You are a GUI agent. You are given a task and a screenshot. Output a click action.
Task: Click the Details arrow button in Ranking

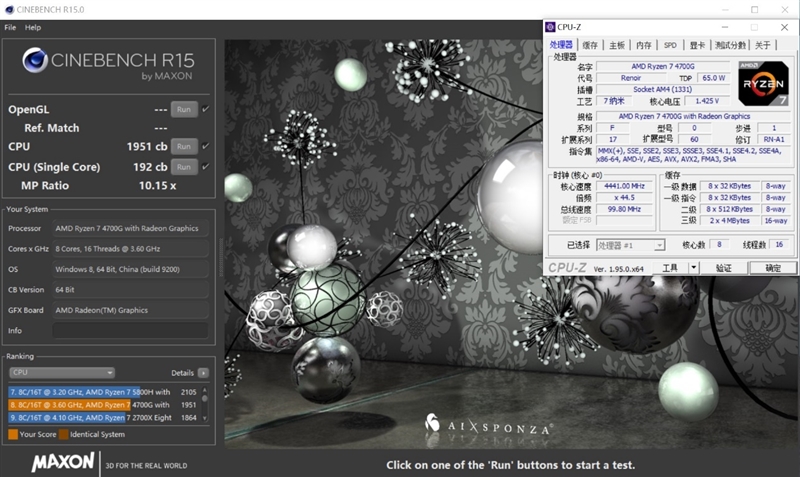[203, 372]
